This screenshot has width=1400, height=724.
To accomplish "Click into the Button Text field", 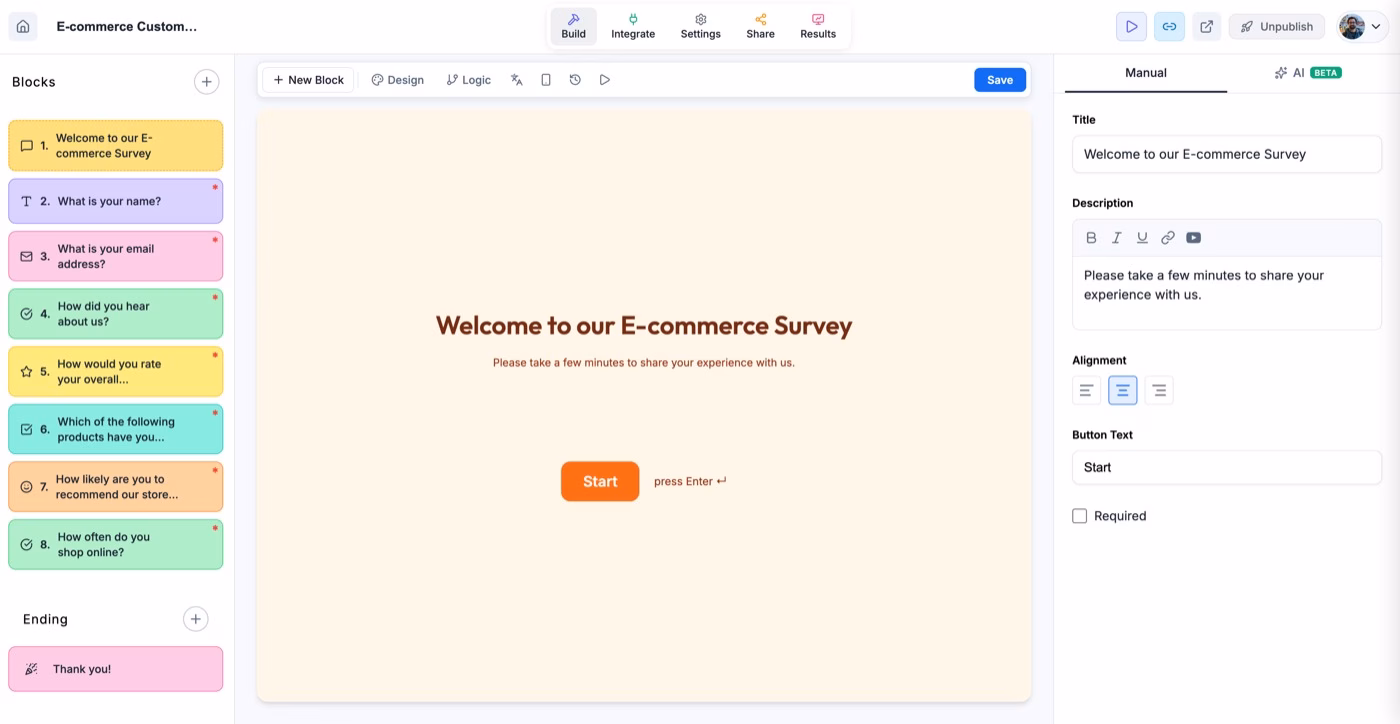I will [1227, 467].
